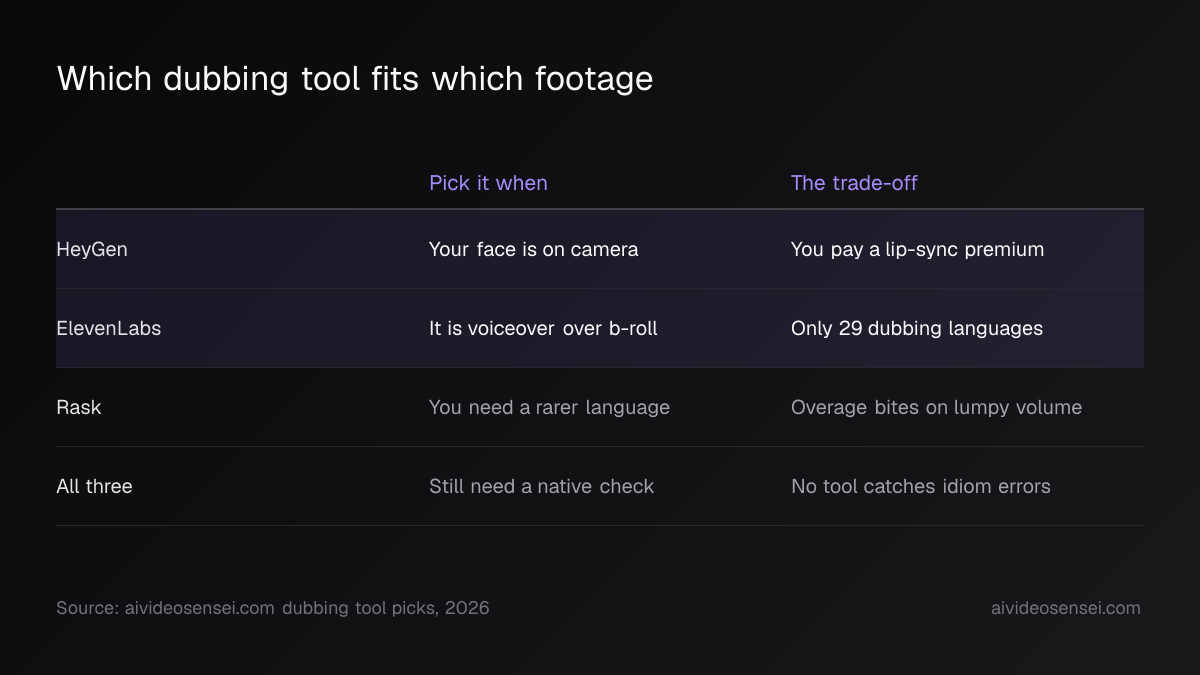Select the 'Pick it when' column header
This screenshot has width=1200, height=675.
pyautogui.click(x=488, y=183)
